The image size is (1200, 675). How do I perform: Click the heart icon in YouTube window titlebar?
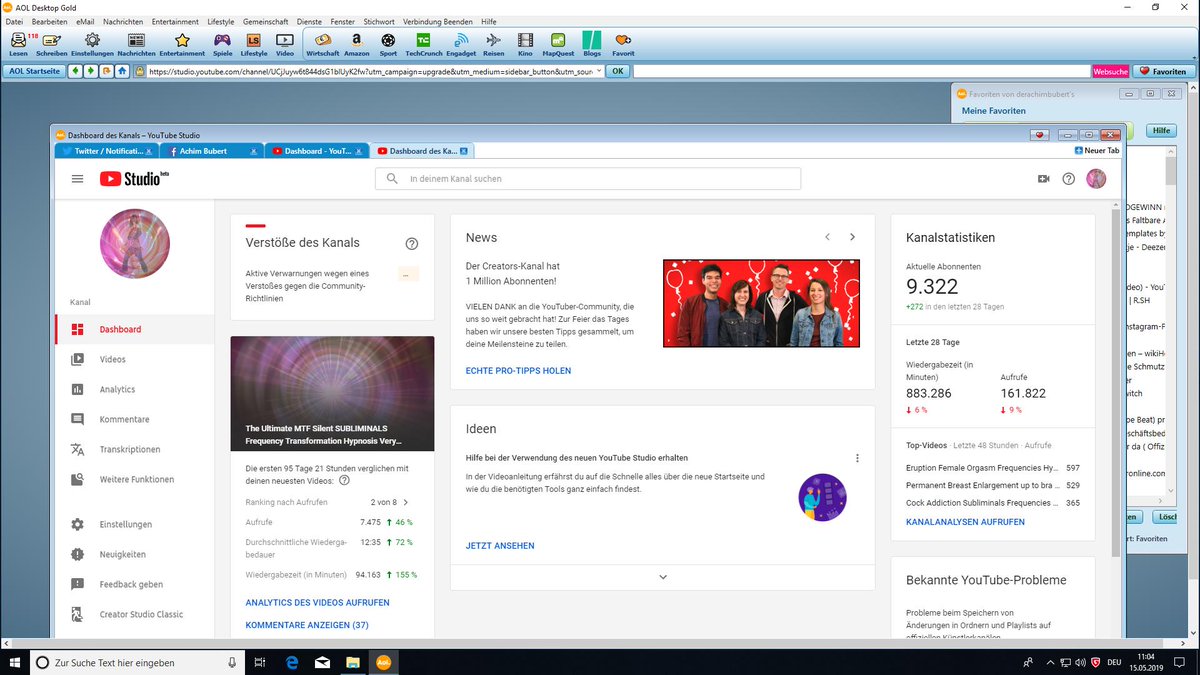[1041, 135]
